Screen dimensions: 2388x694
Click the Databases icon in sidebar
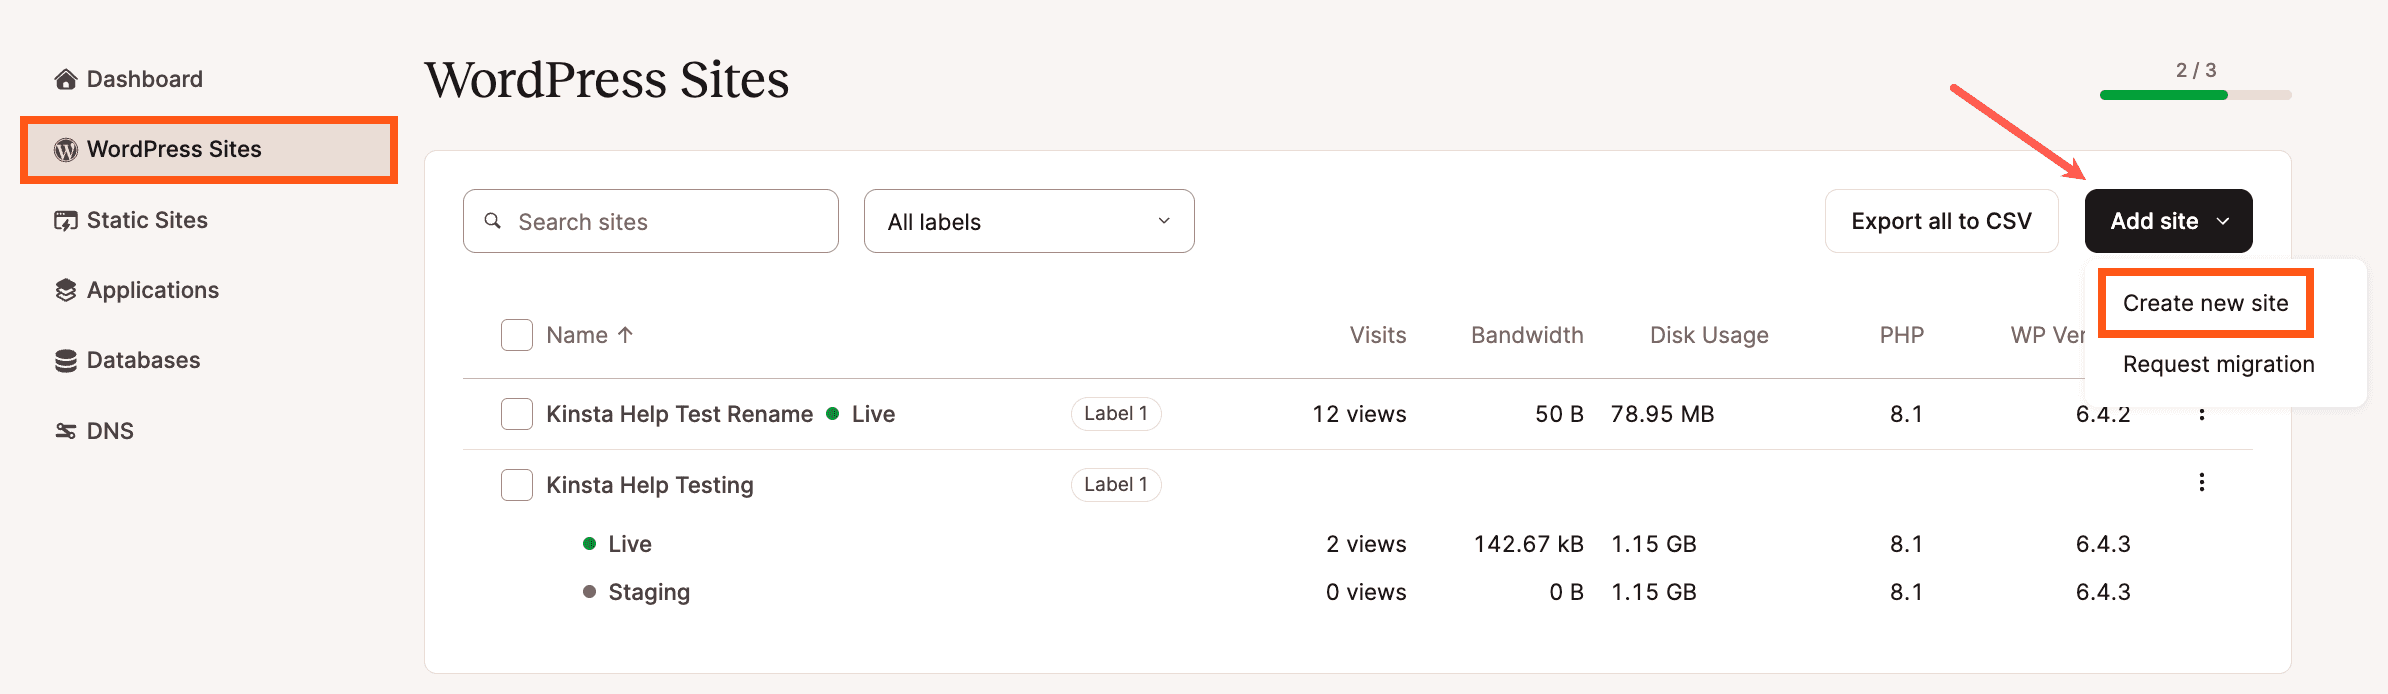[66, 361]
